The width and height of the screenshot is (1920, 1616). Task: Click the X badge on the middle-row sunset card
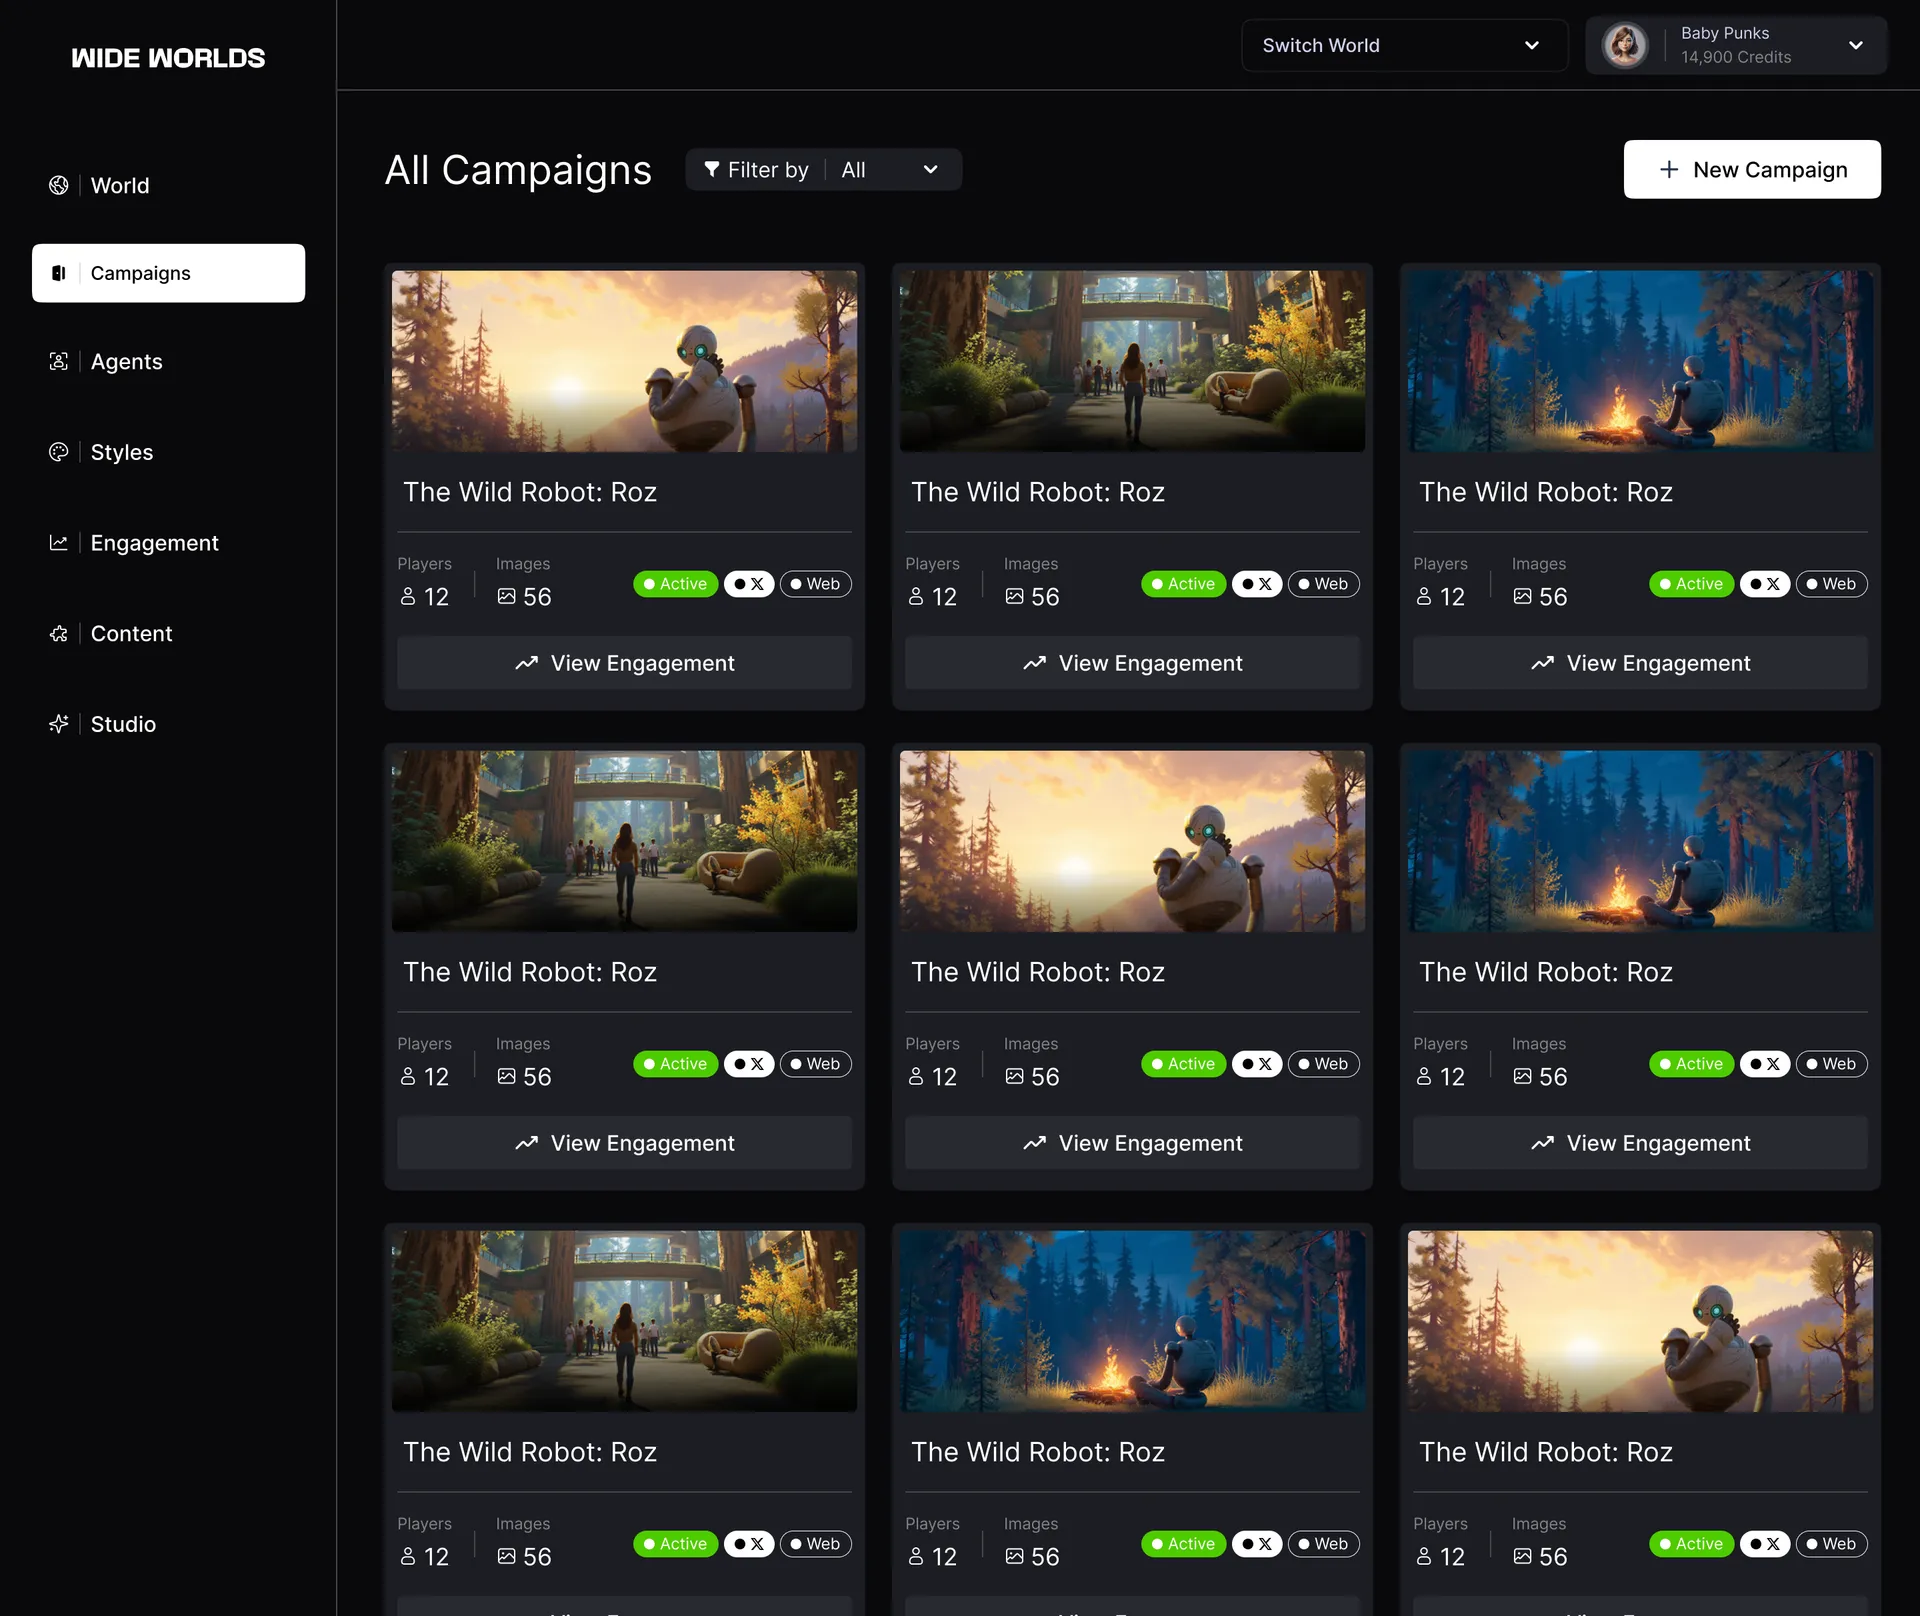click(x=1257, y=1064)
